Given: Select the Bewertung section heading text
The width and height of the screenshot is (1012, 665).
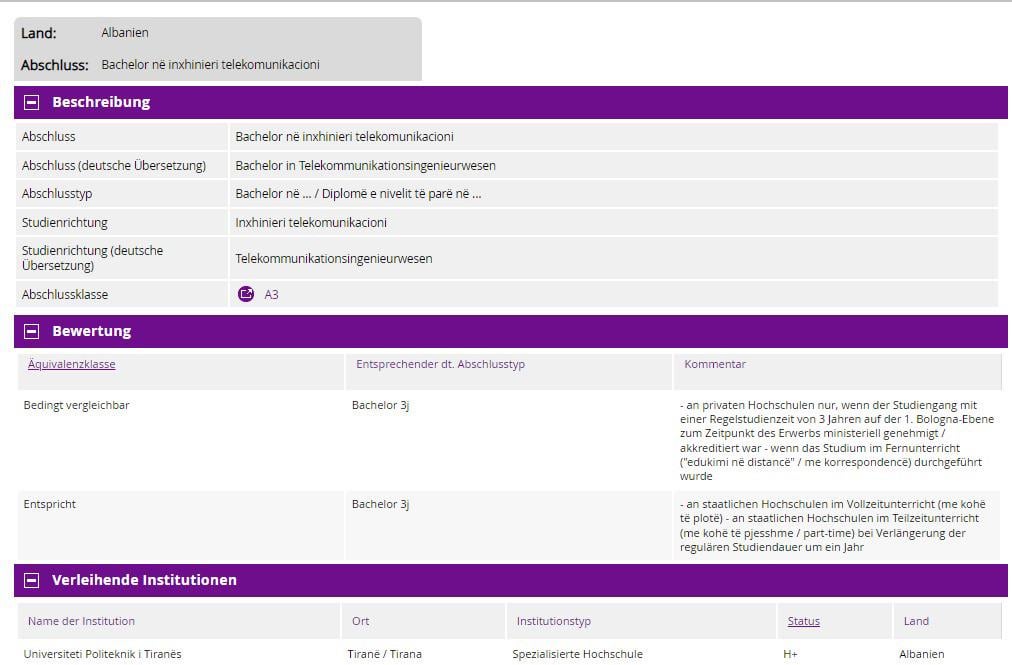Looking at the screenshot, I should 92,331.
